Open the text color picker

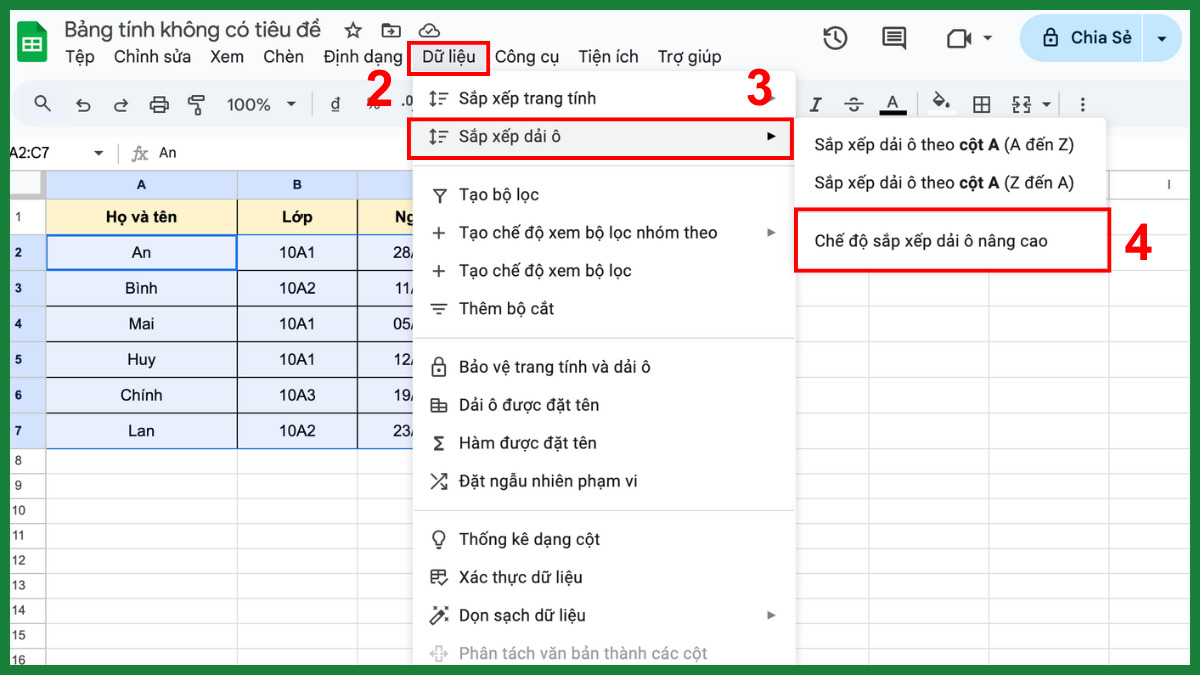[x=893, y=103]
